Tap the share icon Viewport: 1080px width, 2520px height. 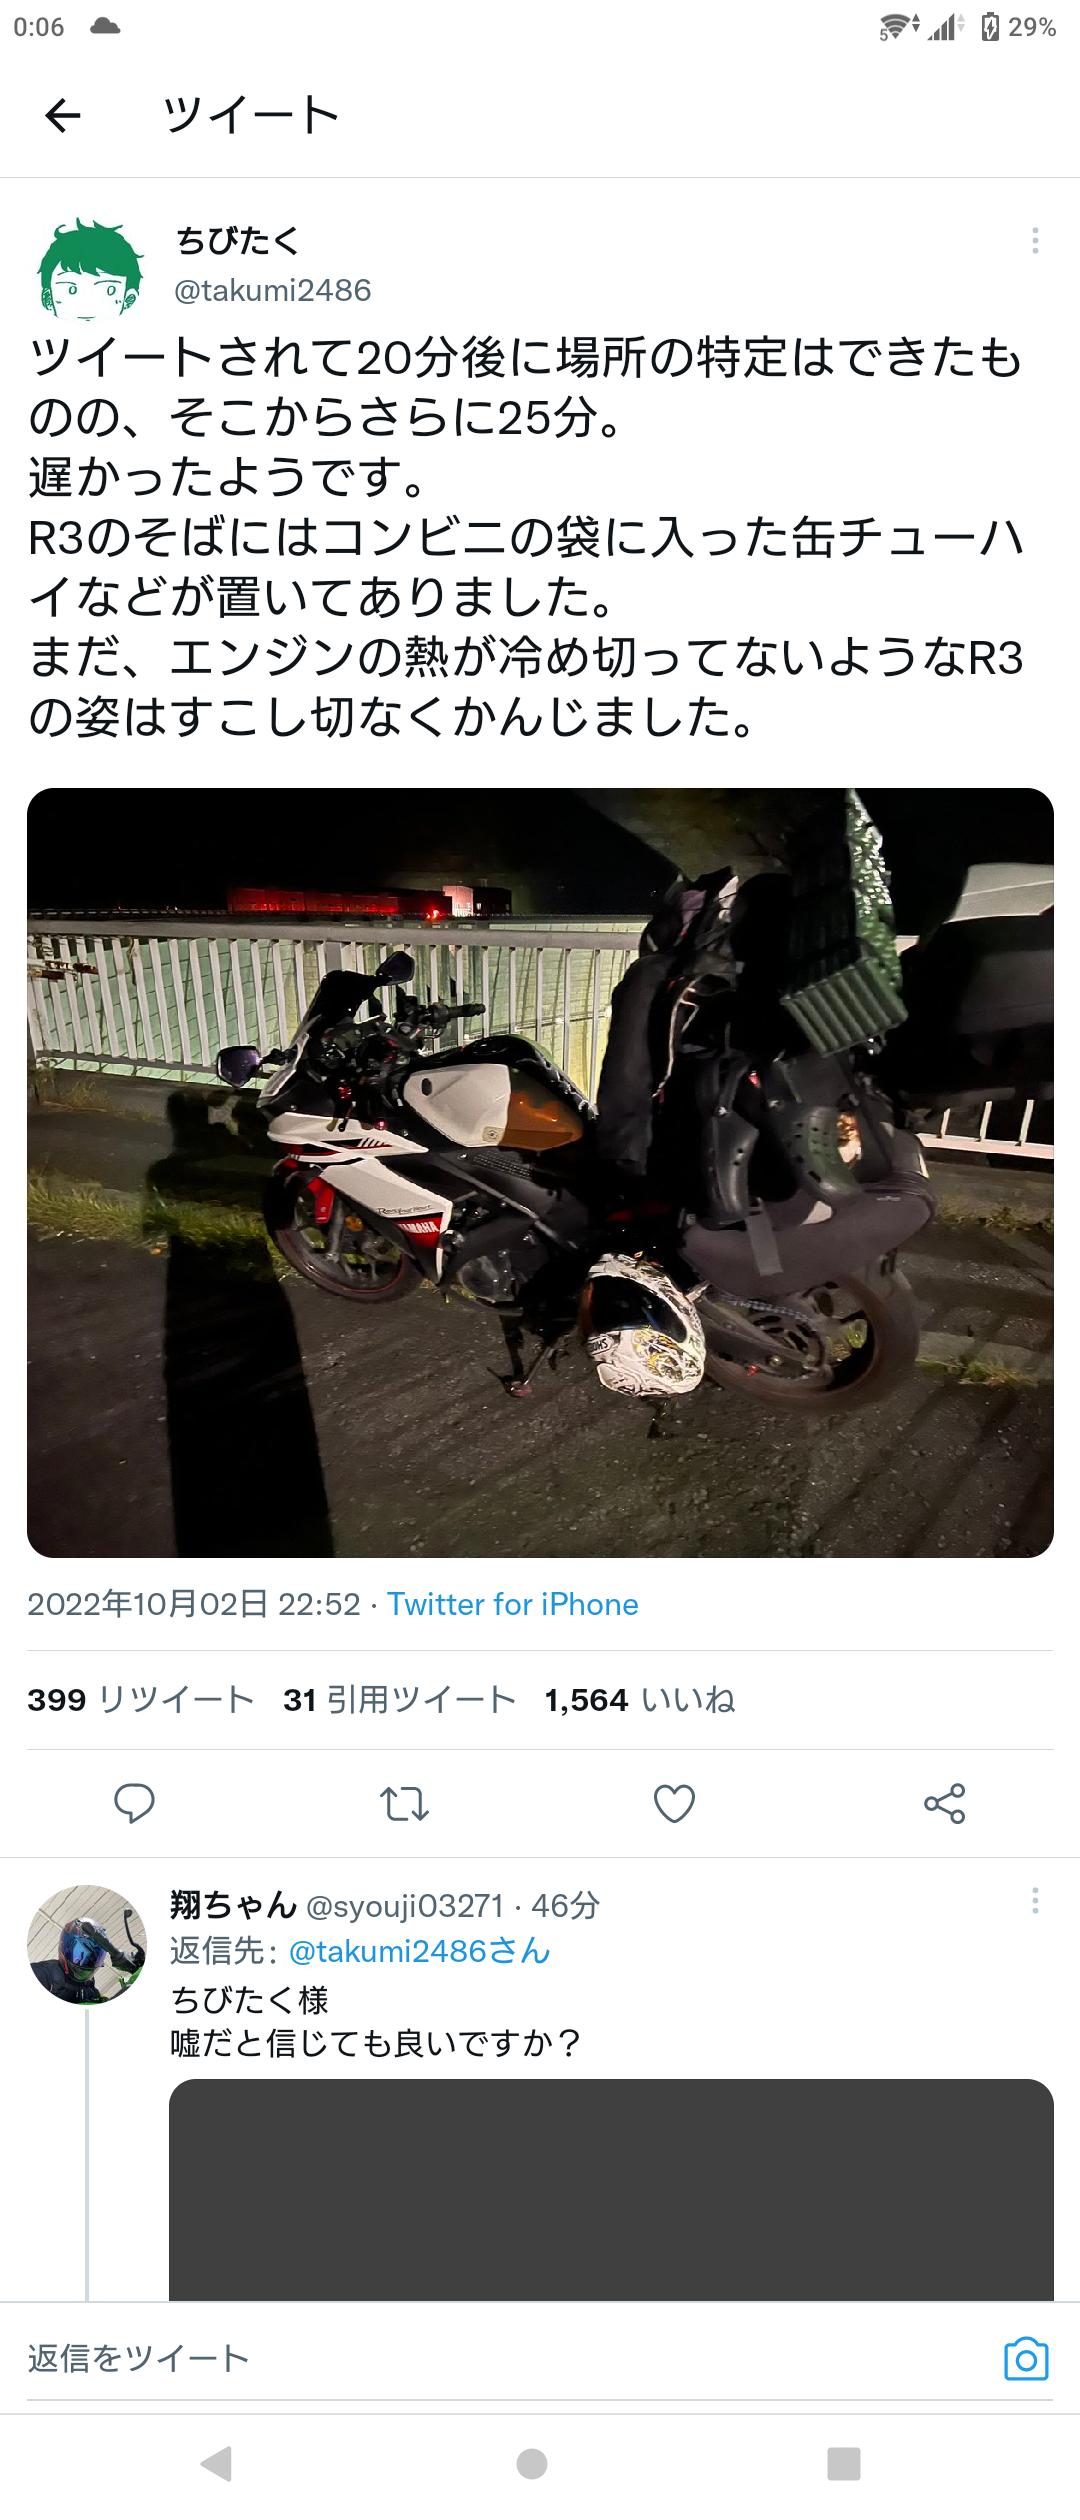(x=944, y=1803)
